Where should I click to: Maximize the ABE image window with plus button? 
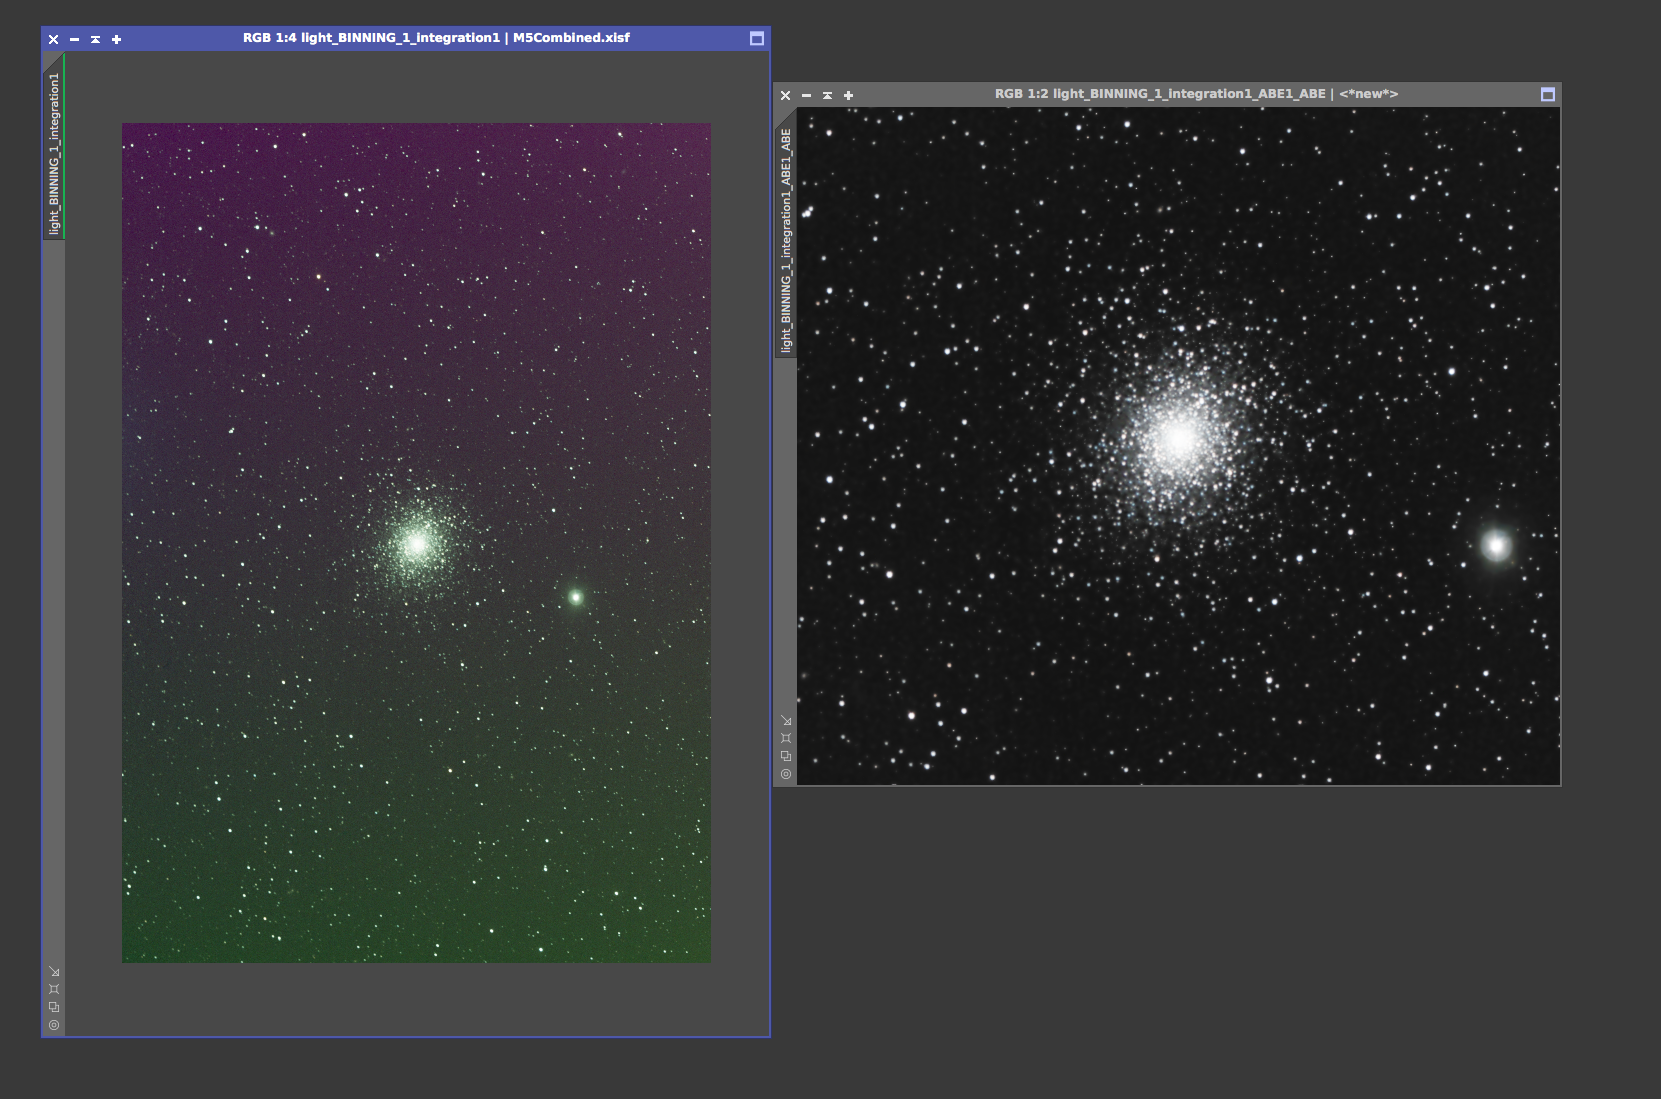848,96
